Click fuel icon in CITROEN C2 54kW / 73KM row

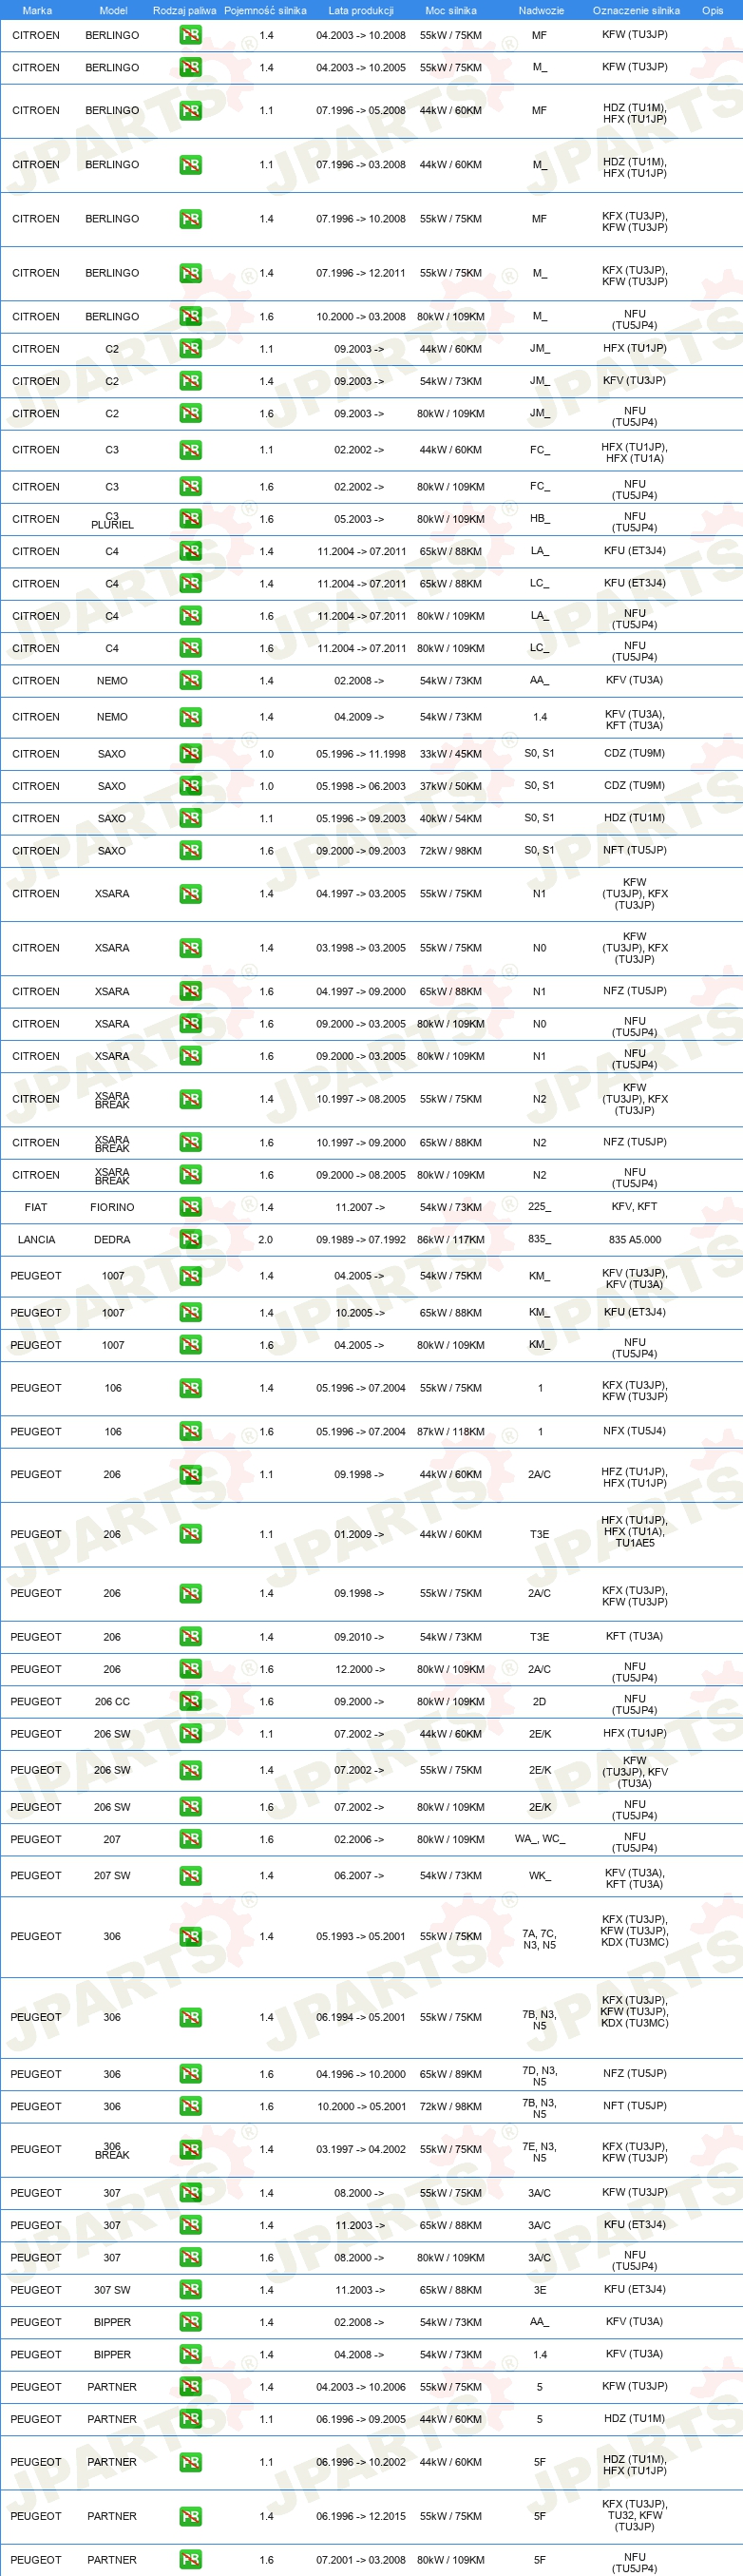pyautogui.click(x=190, y=381)
